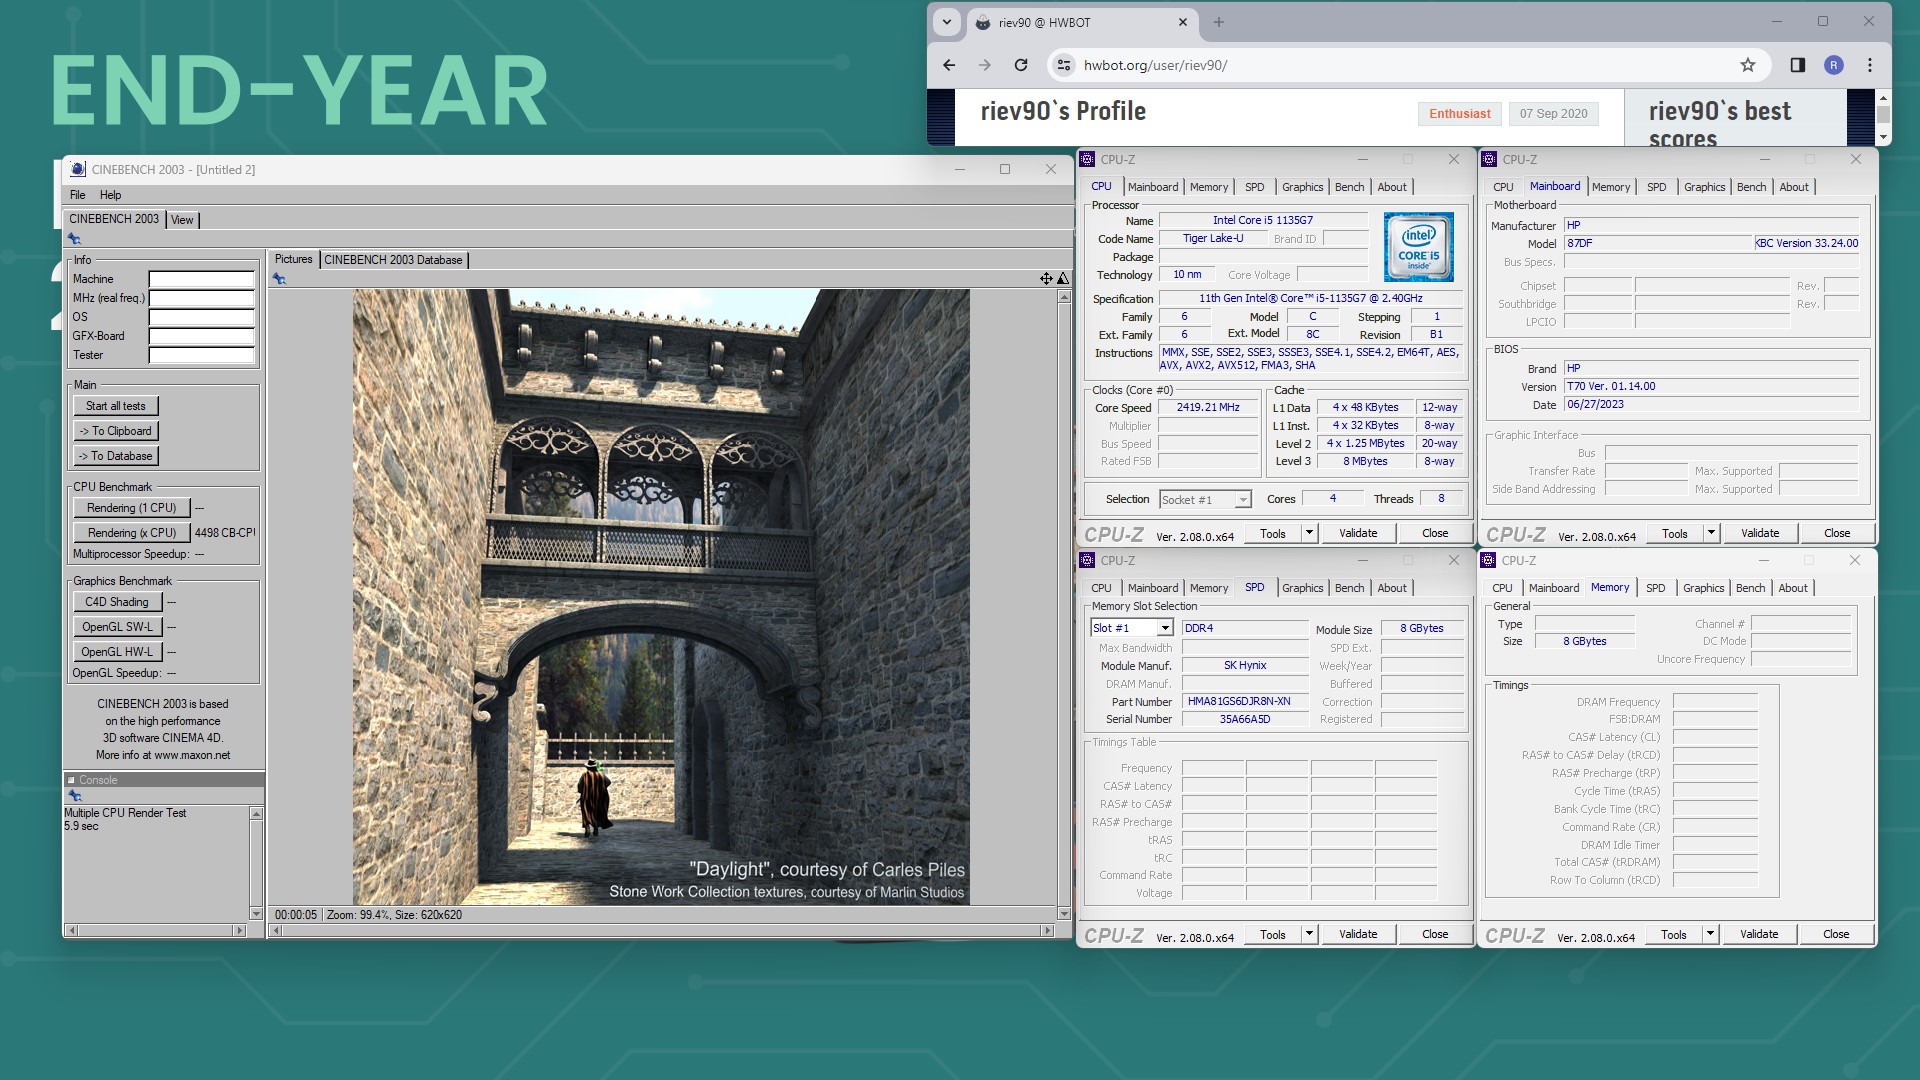Image resolution: width=1920 pixels, height=1080 pixels.
Task: Expand Tools dropdown arrow in Mainboard window
Action: tap(1711, 533)
